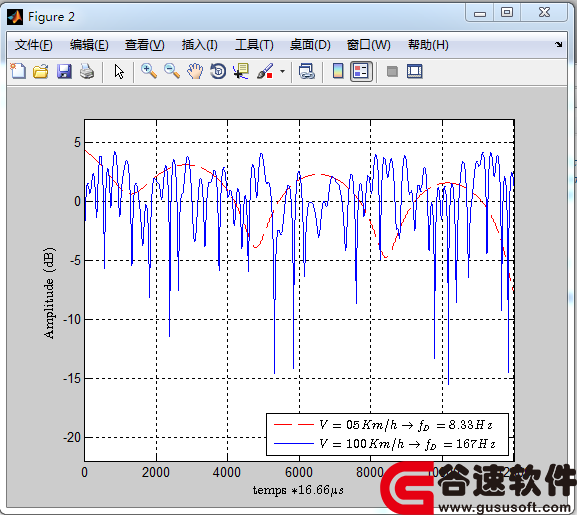The image size is (577, 515).
Task: Open the 文件(F) menu
Action: pyautogui.click(x=33, y=45)
